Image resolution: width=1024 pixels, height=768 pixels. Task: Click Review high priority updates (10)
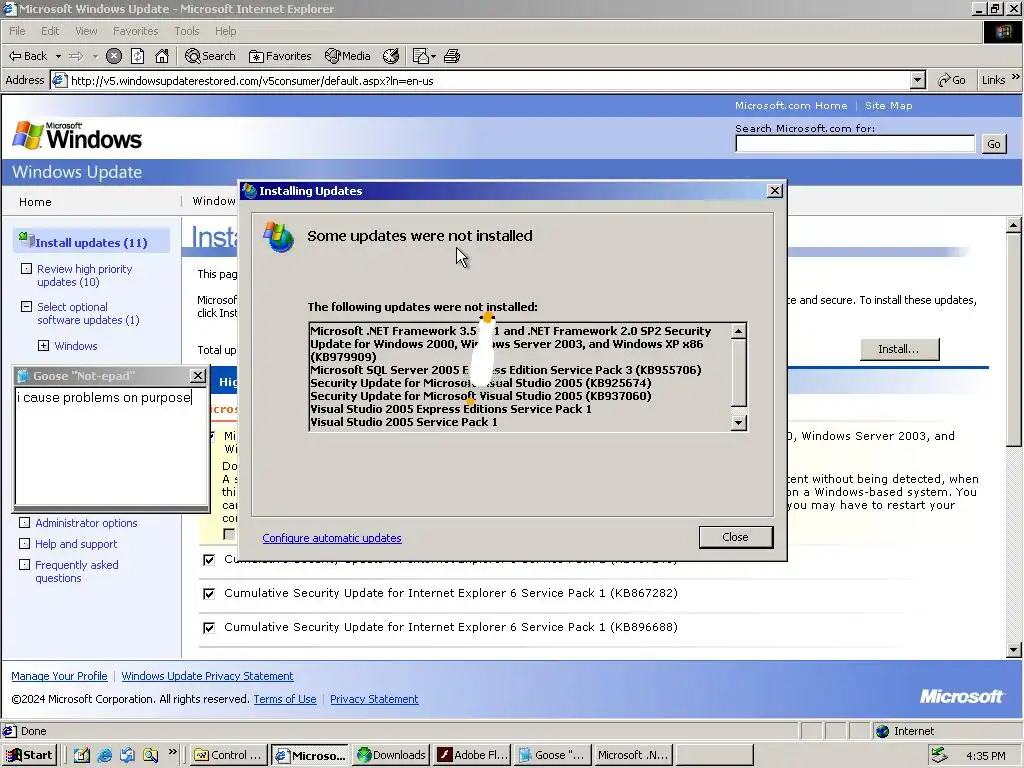click(84, 276)
